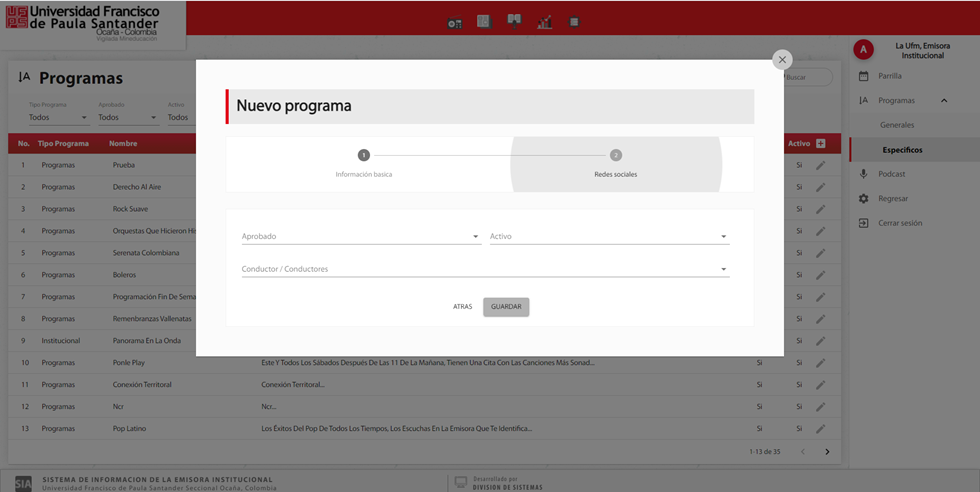Click the book with microphone header icon
The width and height of the screenshot is (980, 492).
pyautogui.click(x=514, y=21)
